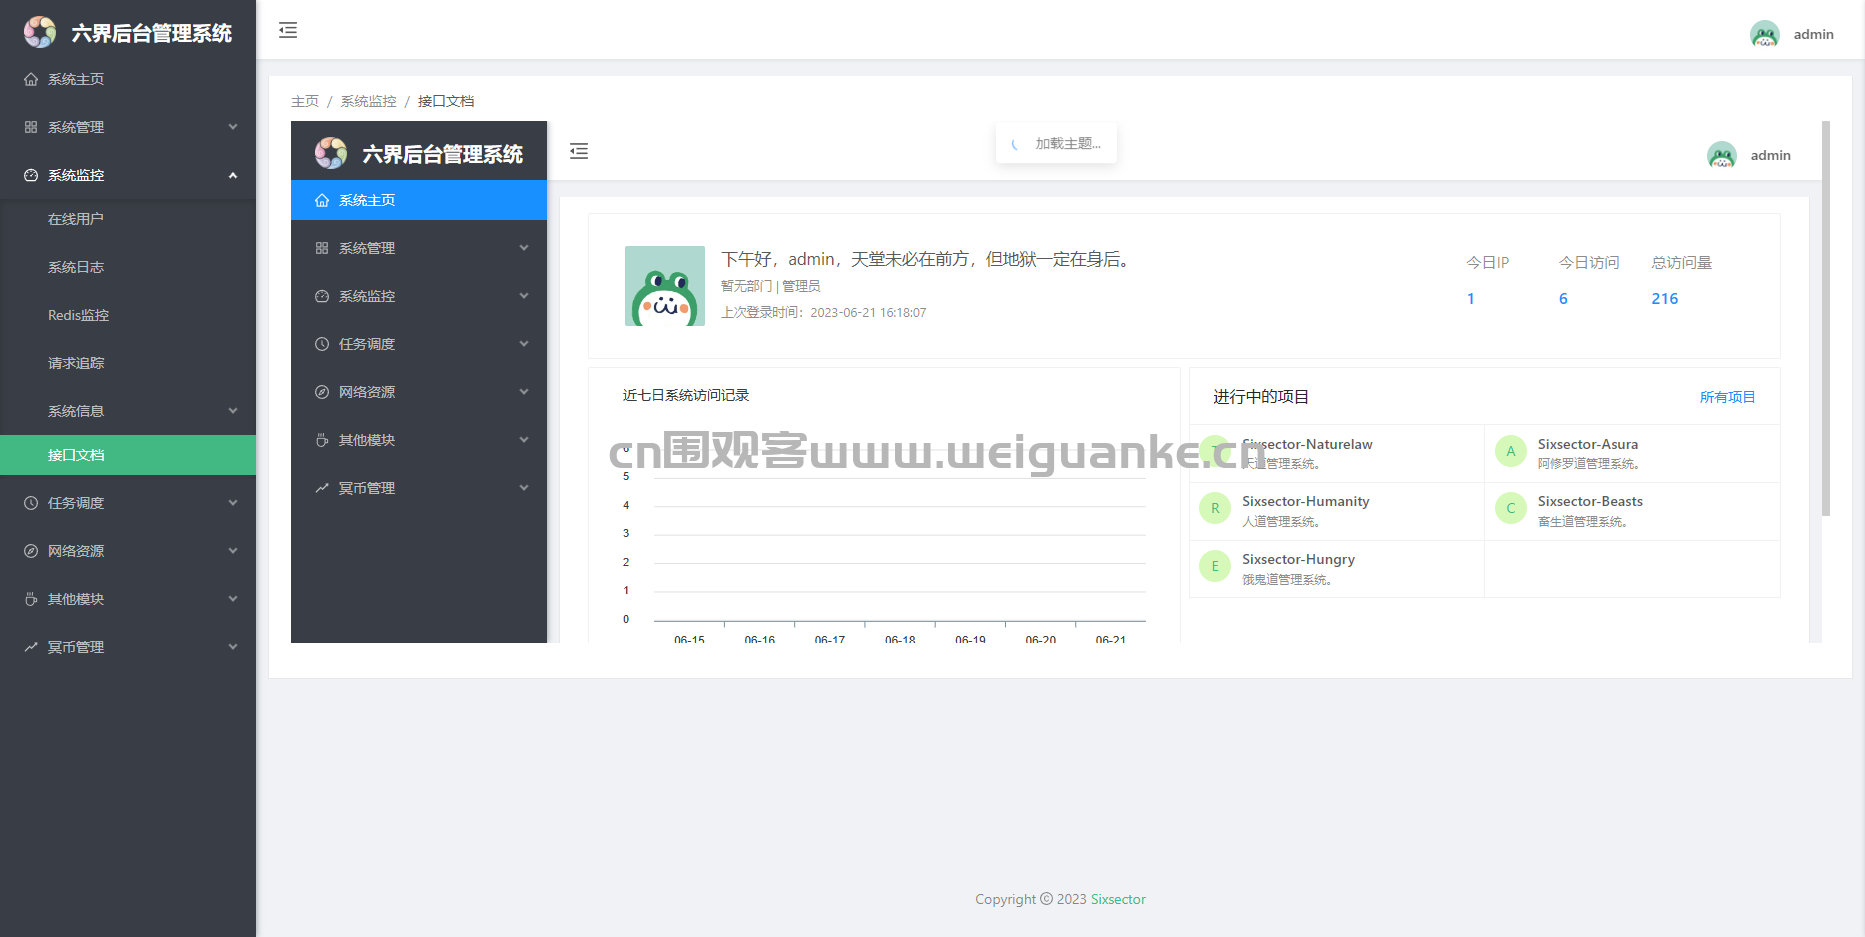
Task: Expand outer 其他模块 chevron
Action: coord(233,599)
